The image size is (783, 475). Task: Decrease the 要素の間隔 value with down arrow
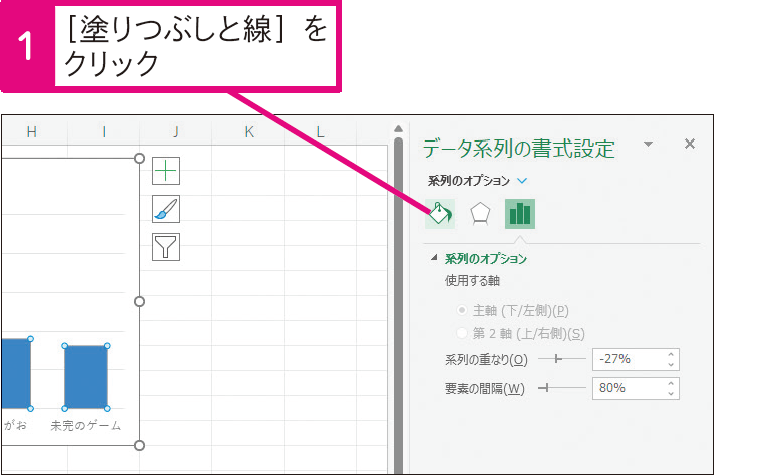click(x=671, y=394)
